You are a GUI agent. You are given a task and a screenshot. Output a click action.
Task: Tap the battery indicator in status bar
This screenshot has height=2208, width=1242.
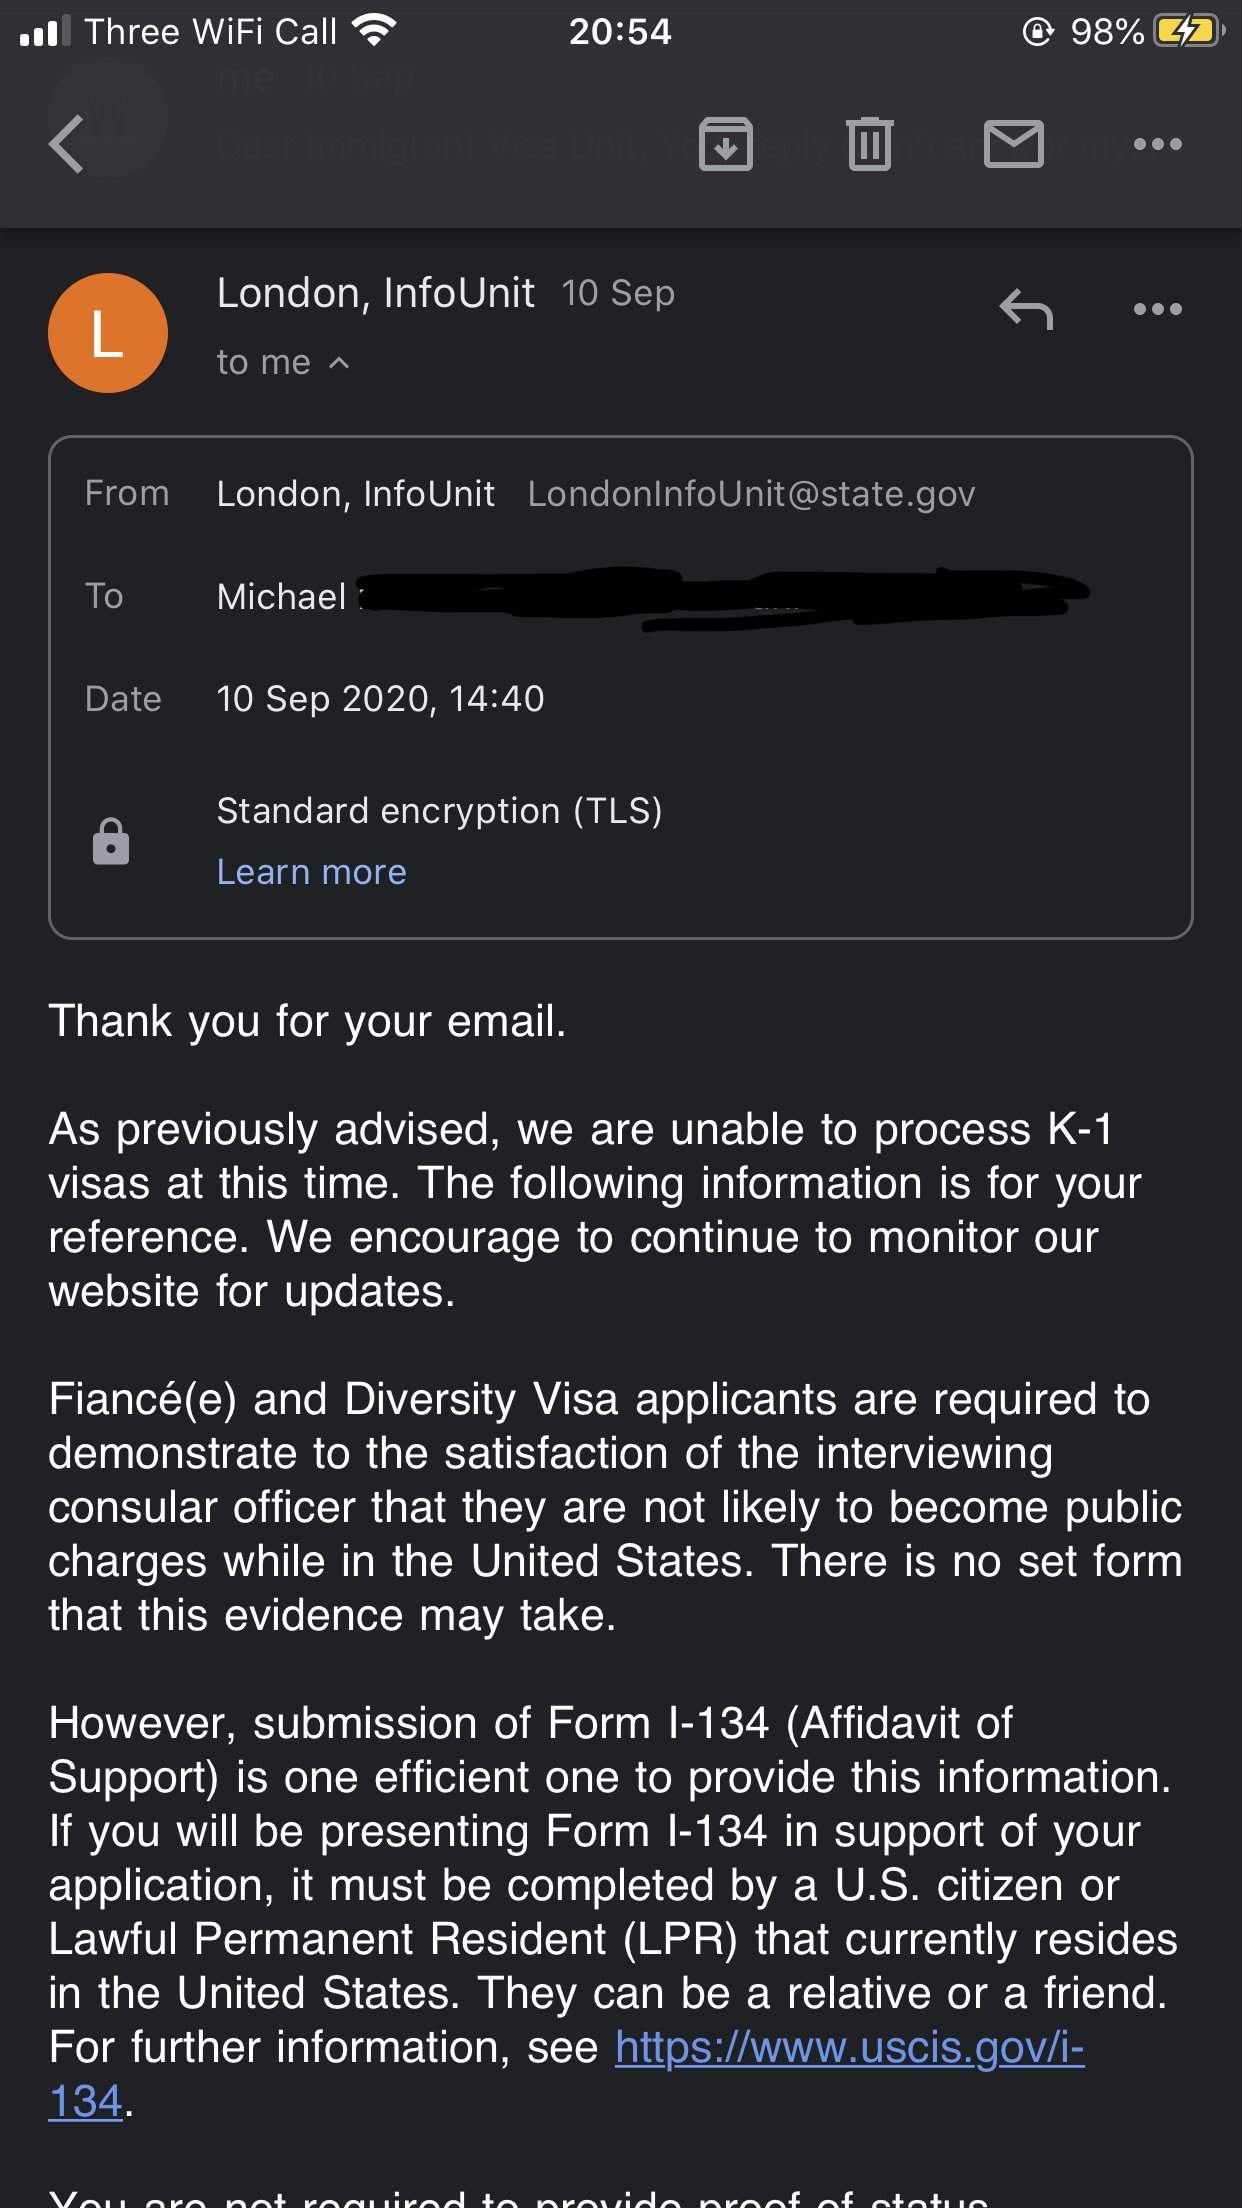[1188, 32]
